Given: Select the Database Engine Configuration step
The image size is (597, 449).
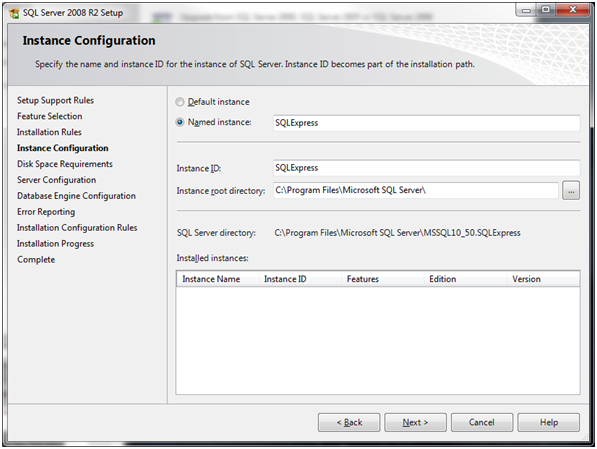Looking at the screenshot, I should 76,196.
